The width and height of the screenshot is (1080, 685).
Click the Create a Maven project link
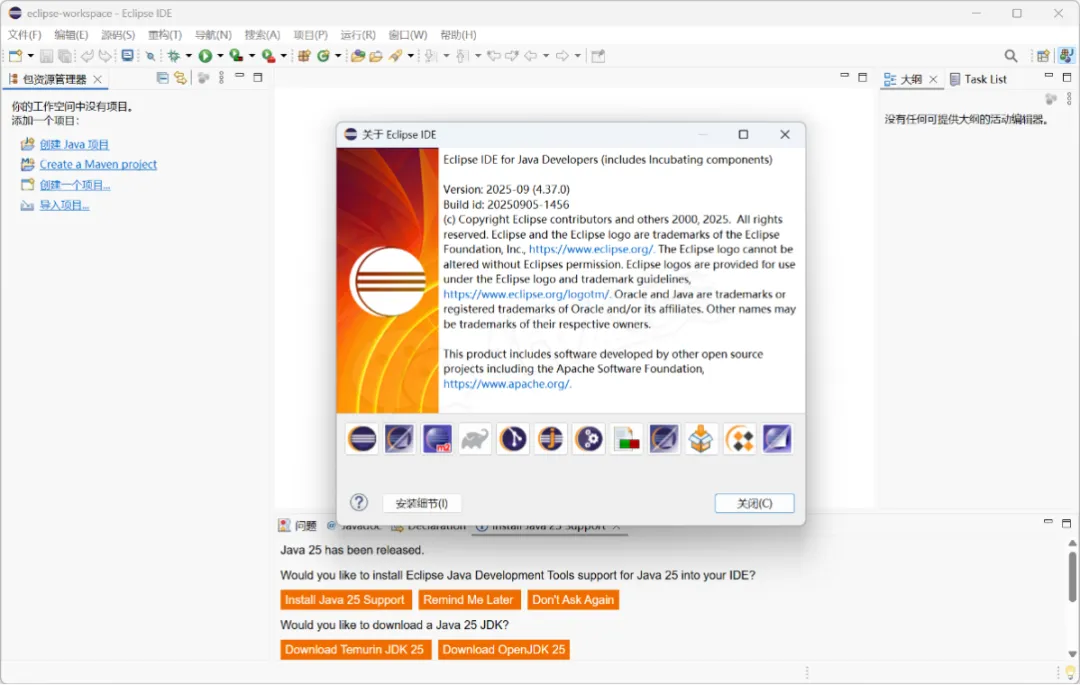pyautogui.click(x=98, y=165)
